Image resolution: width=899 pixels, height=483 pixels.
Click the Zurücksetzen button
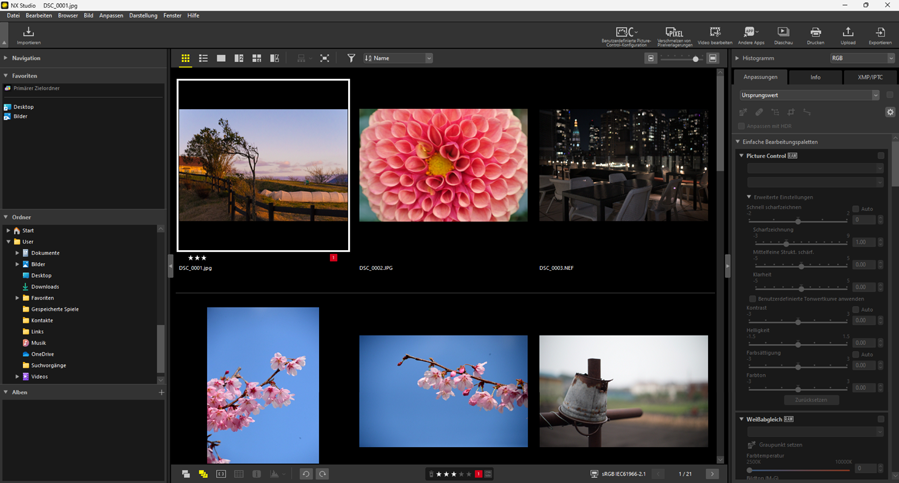811,400
